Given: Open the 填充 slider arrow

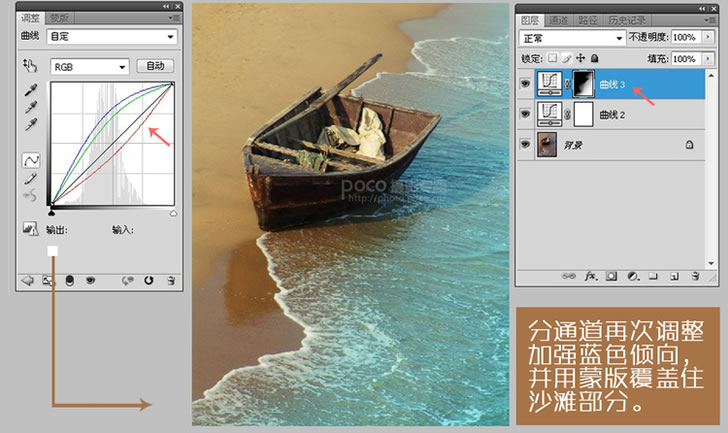Looking at the screenshot, I should [708, 58].
